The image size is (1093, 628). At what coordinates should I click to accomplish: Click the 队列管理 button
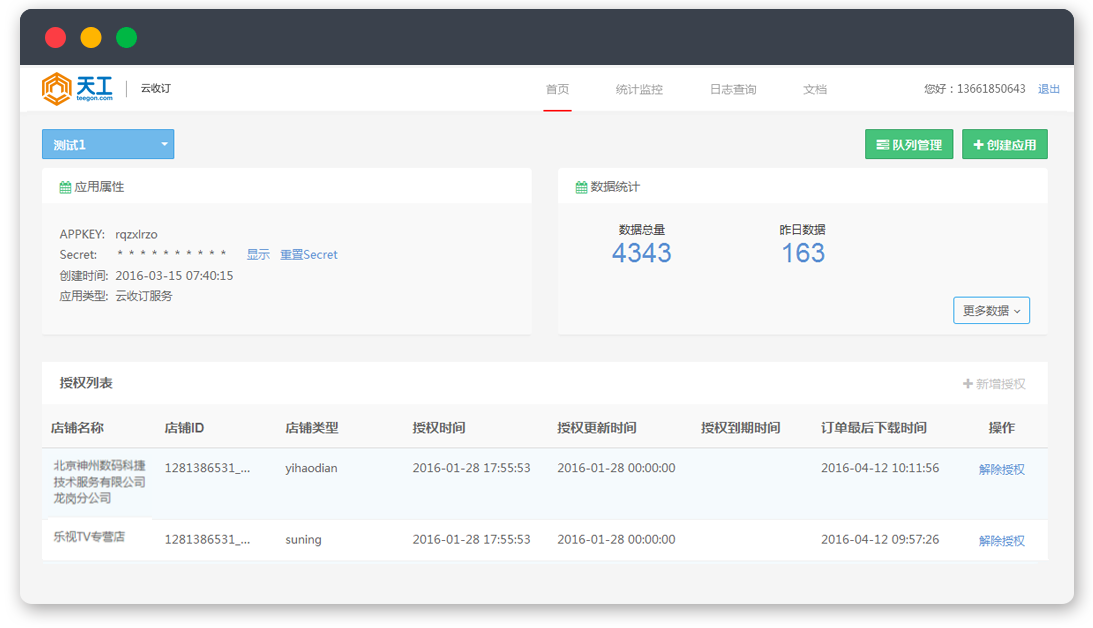click(x=908, y=145)
